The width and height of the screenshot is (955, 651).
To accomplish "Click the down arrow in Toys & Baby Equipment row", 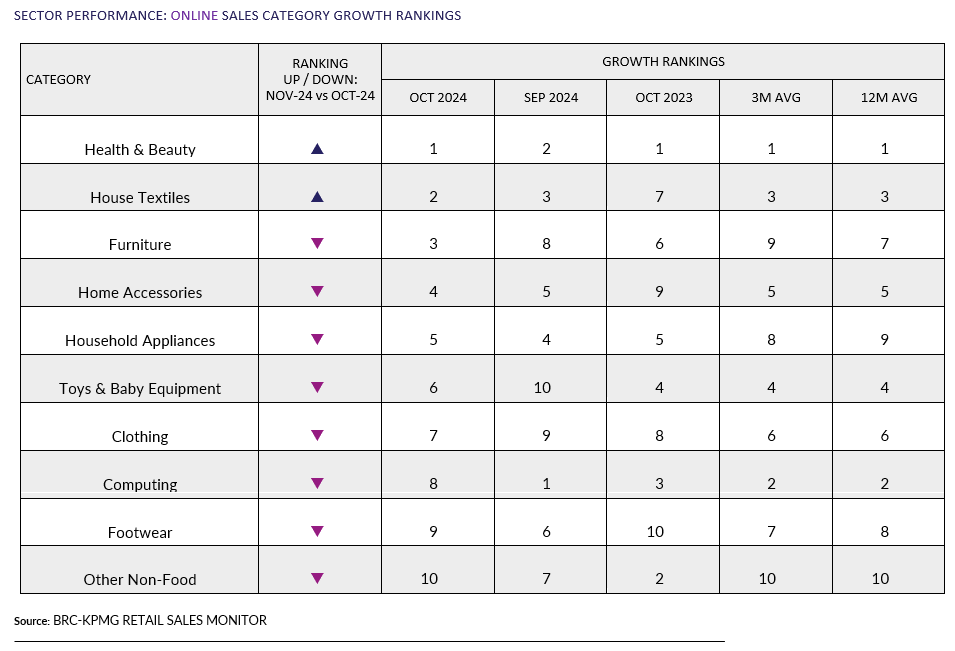I will click(317, 387).
